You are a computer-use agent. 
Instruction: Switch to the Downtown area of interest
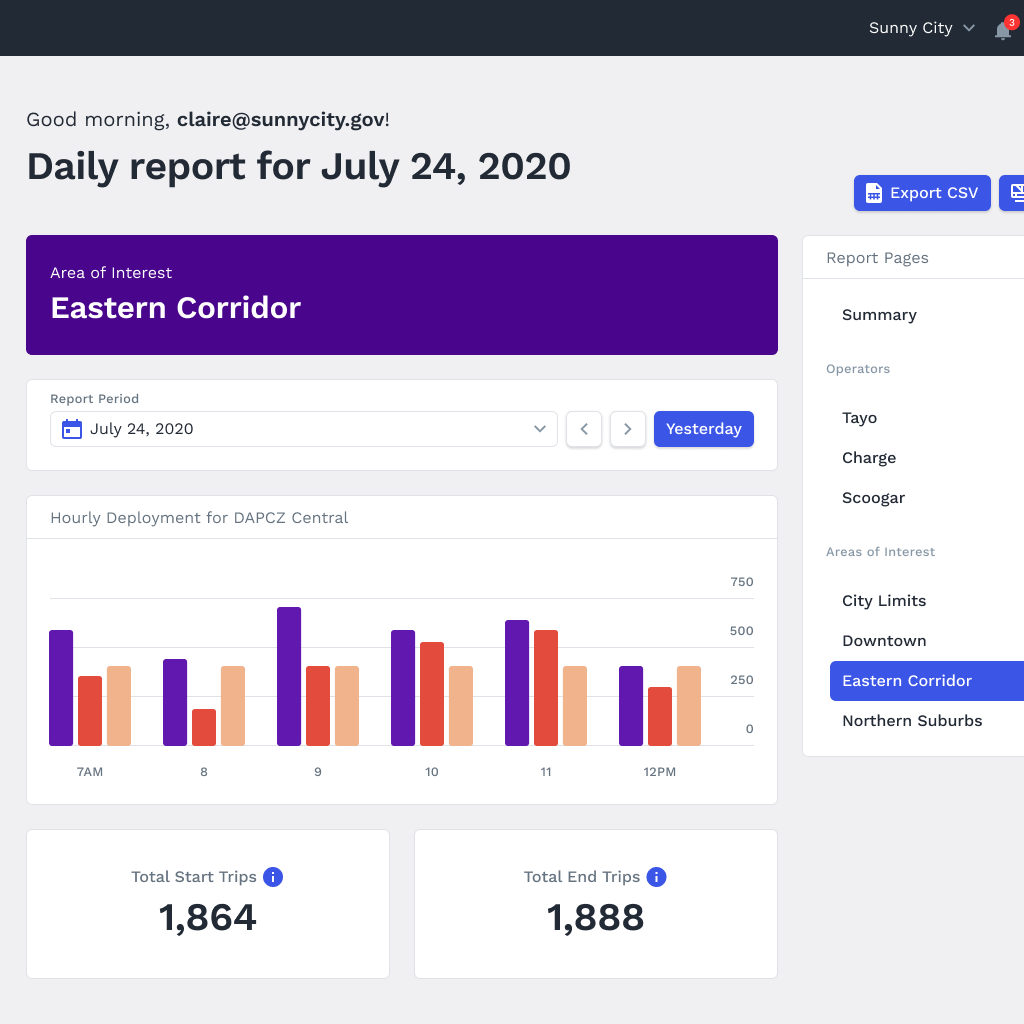(884, 640)
